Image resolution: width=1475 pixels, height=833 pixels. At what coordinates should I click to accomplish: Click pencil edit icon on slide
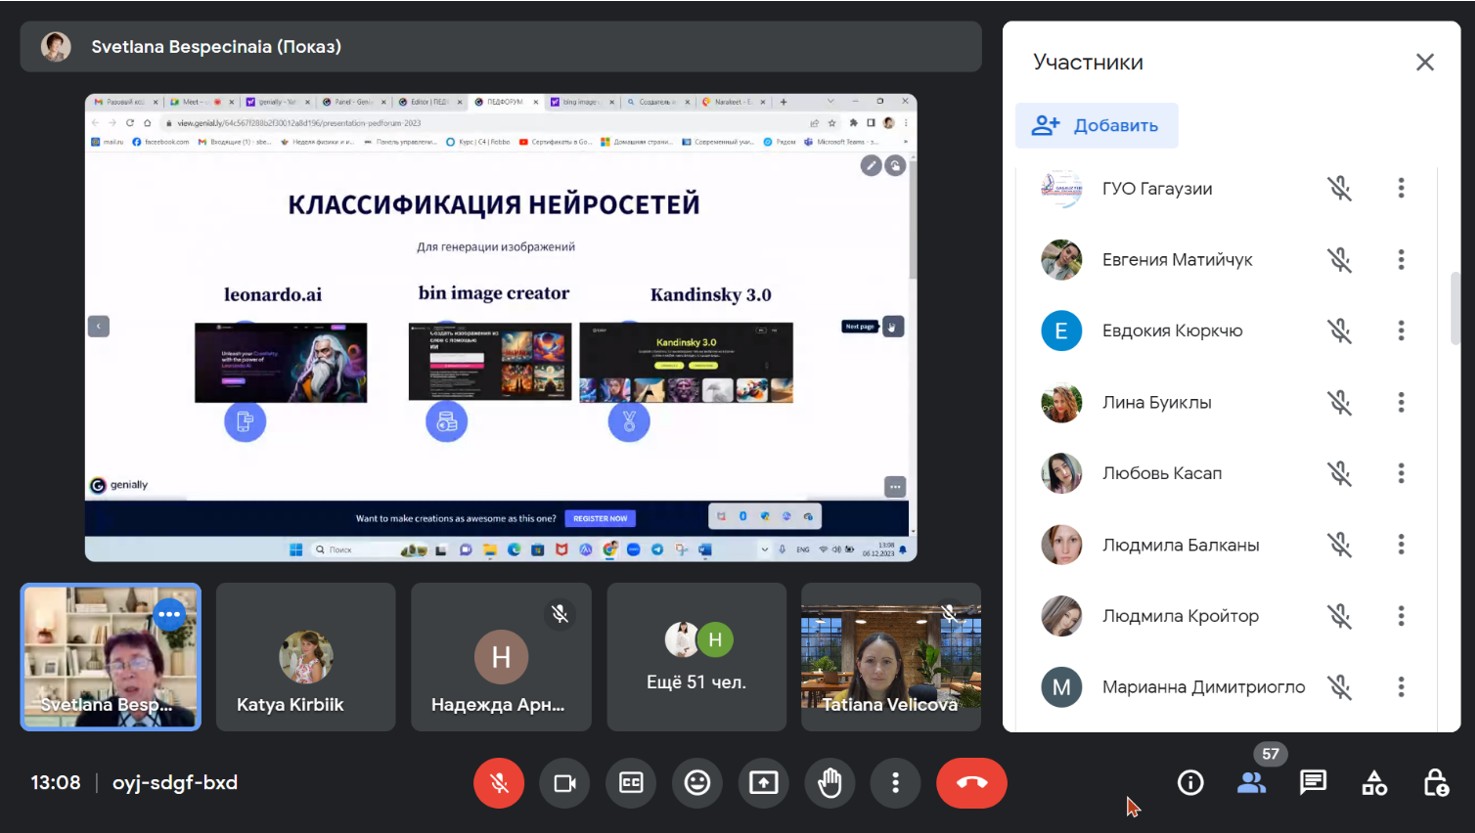(871, 166)
